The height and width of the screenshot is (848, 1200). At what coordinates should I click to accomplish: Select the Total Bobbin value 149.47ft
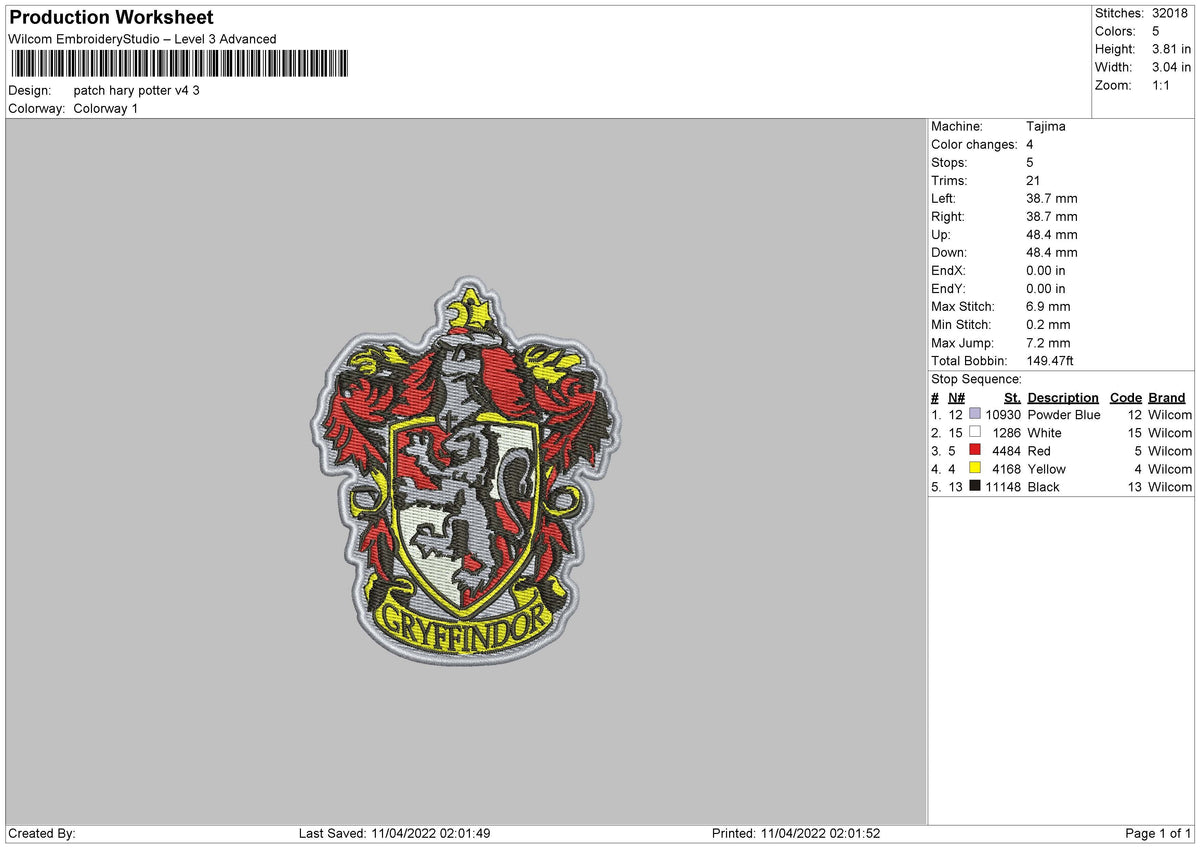[x=1049, y=360]
